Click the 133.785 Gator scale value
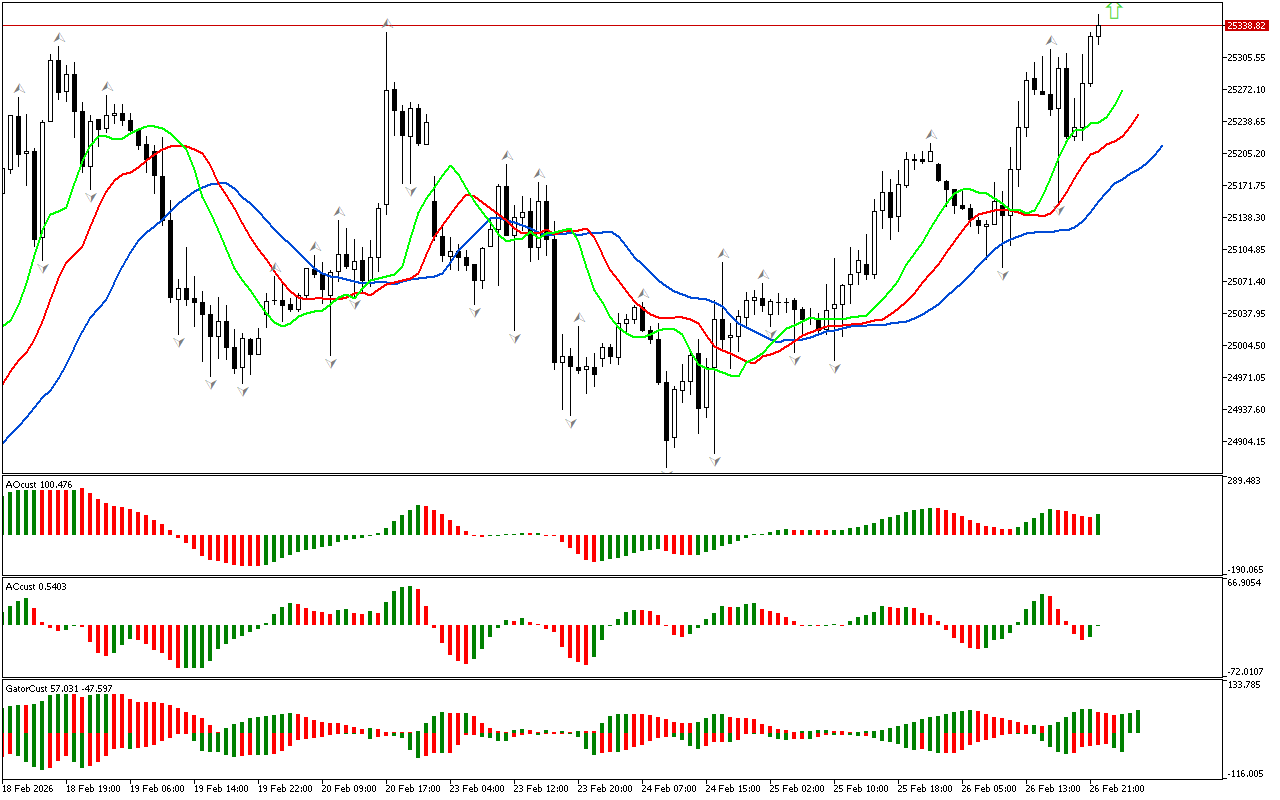 pos(1243,685)
